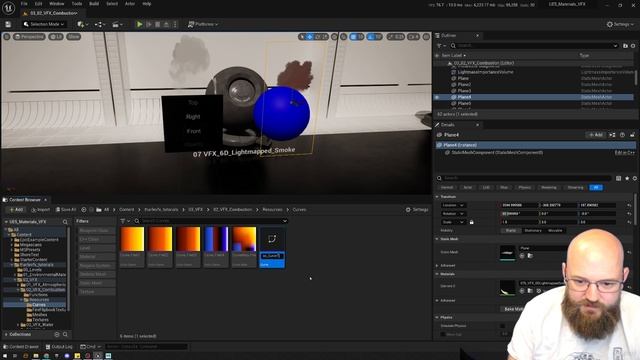Viewport: 640px width, 360px height.
Task: Open viewport hamburger options menu
Action: pos(7,37)
